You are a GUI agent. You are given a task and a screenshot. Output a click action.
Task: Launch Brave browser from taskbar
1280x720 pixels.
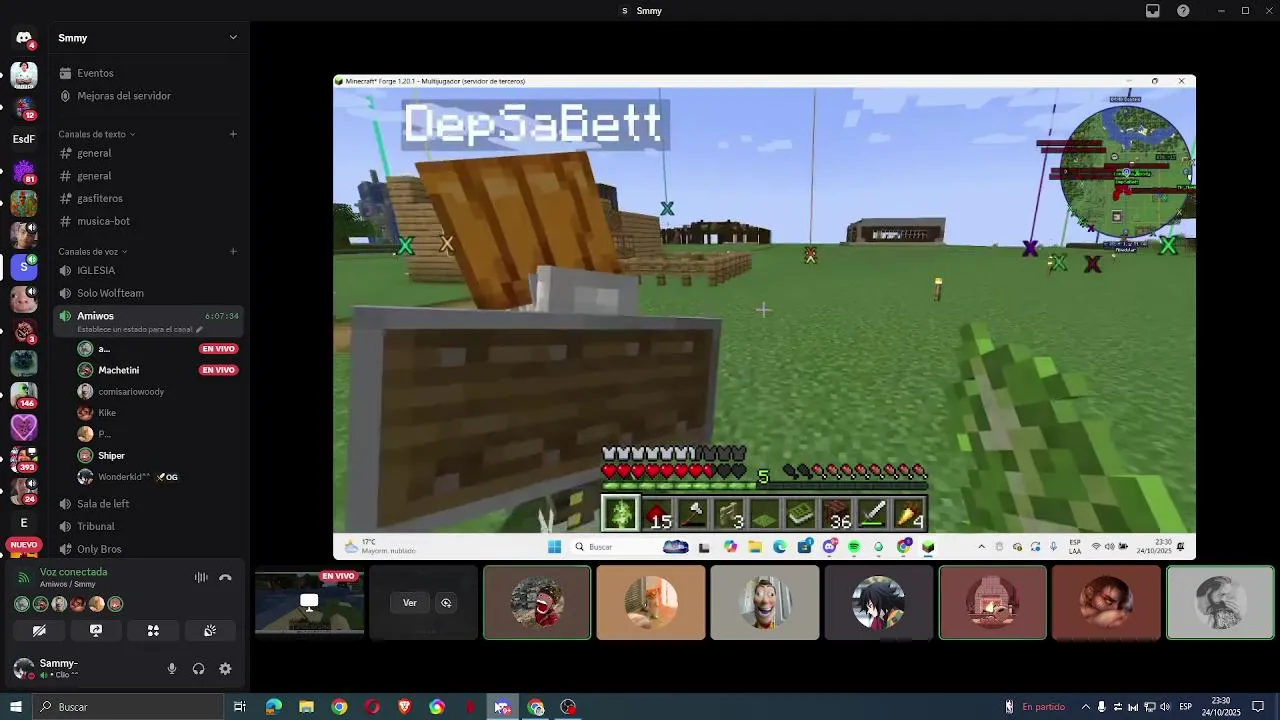pos(404,707)
